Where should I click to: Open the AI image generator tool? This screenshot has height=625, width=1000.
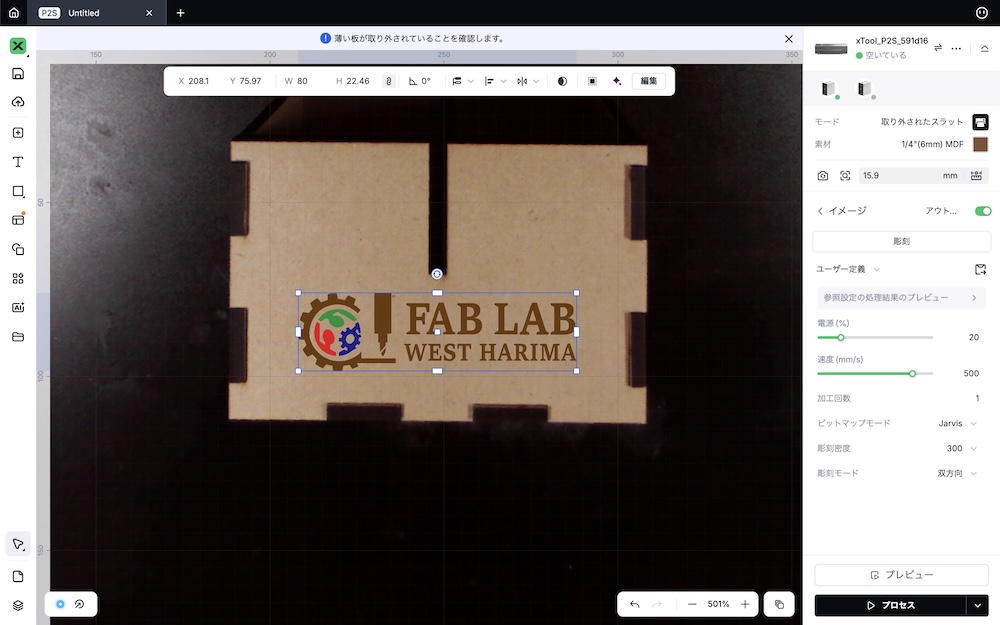(18, 308)
